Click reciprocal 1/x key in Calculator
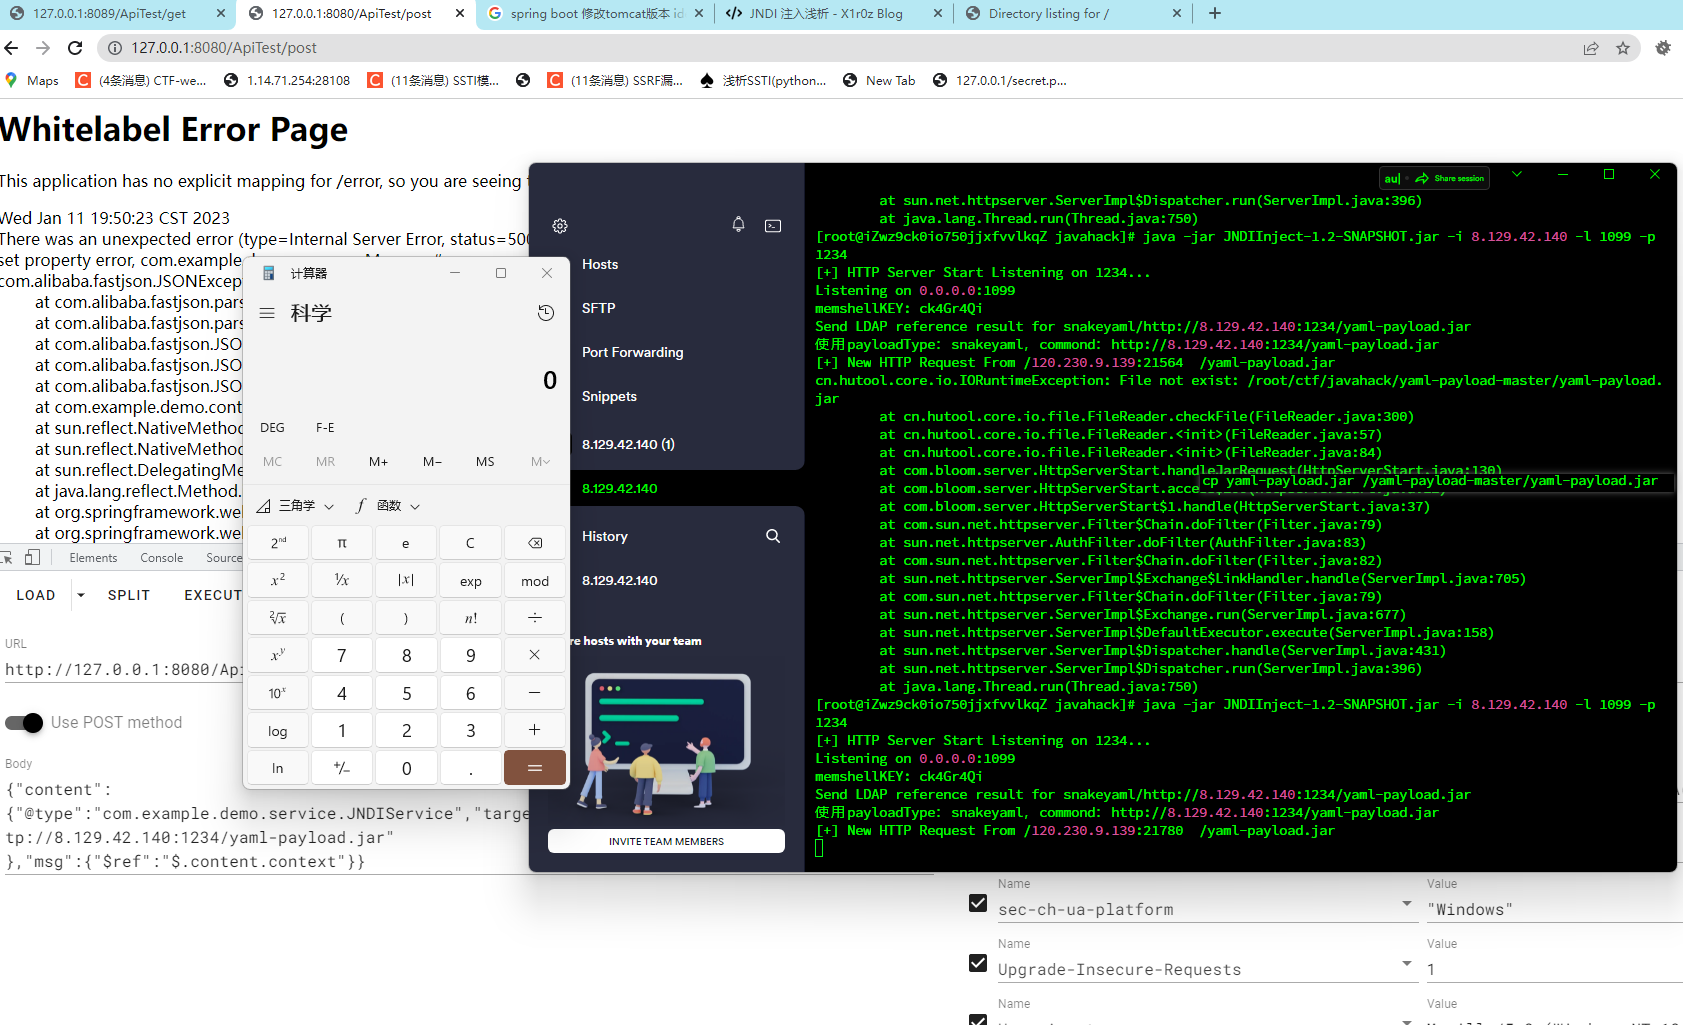The height and width of the screenshot is (1025, 1683). [342, 580]
